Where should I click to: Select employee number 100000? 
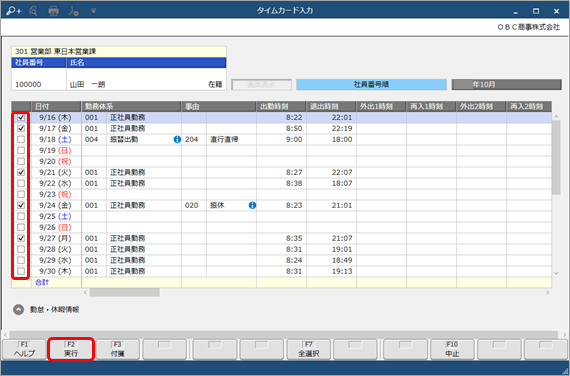pos(28,84)
